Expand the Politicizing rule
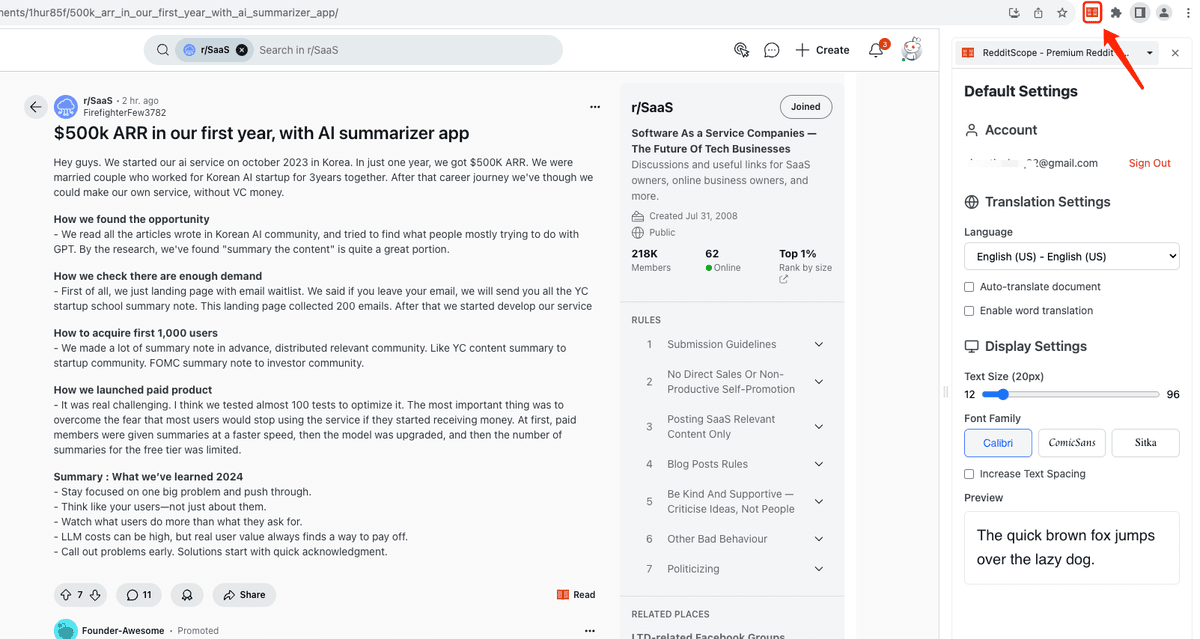 (x=818, y=569)
